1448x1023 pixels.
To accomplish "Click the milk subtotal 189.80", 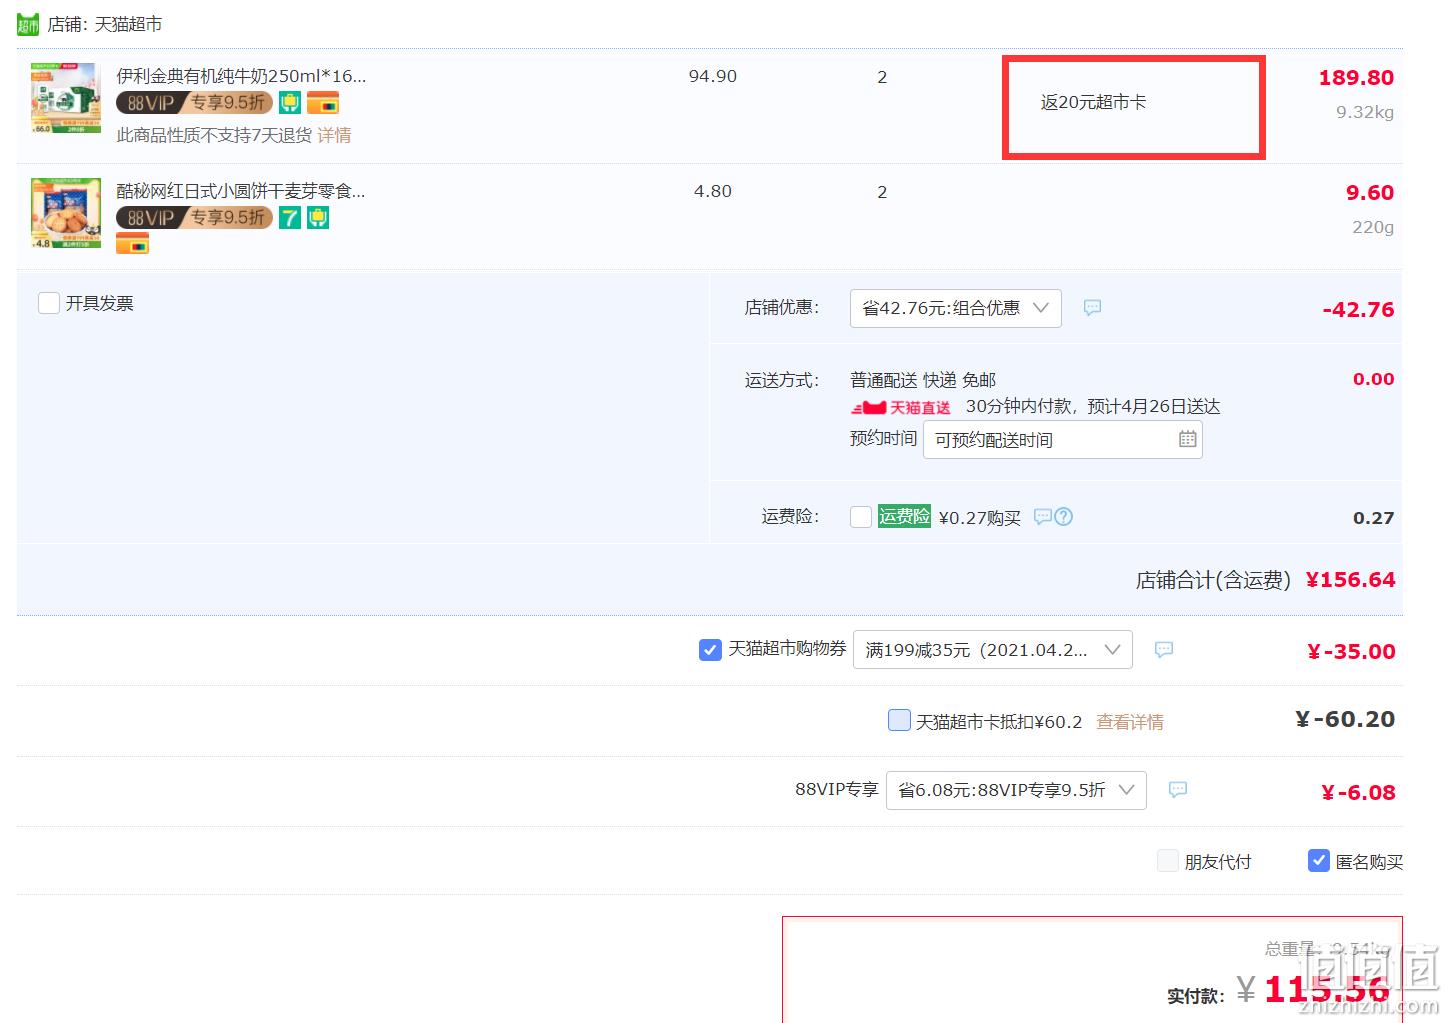I will [1356, 78].
